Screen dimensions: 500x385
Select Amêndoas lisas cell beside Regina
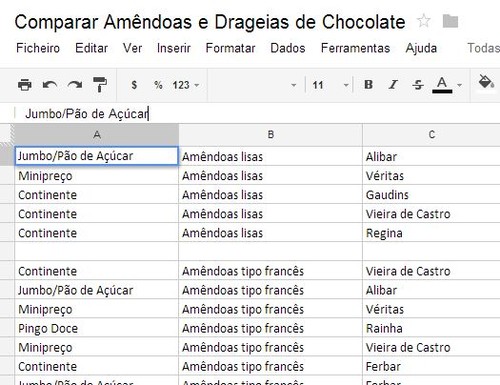pyautogui.click(x=270, y=233)
